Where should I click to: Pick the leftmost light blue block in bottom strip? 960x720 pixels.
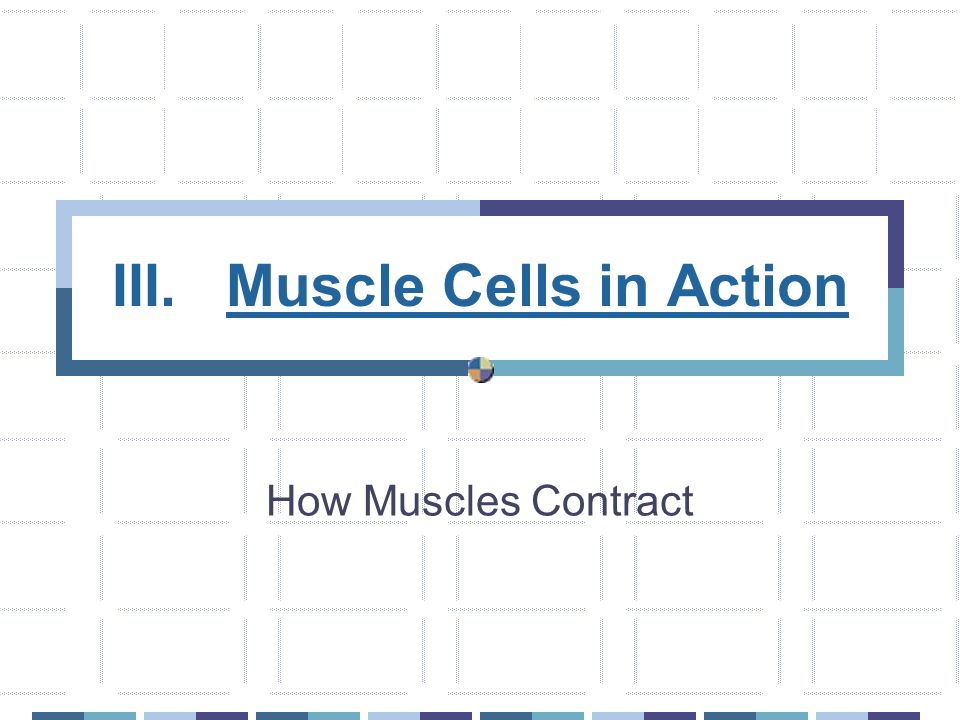[170, 716]
